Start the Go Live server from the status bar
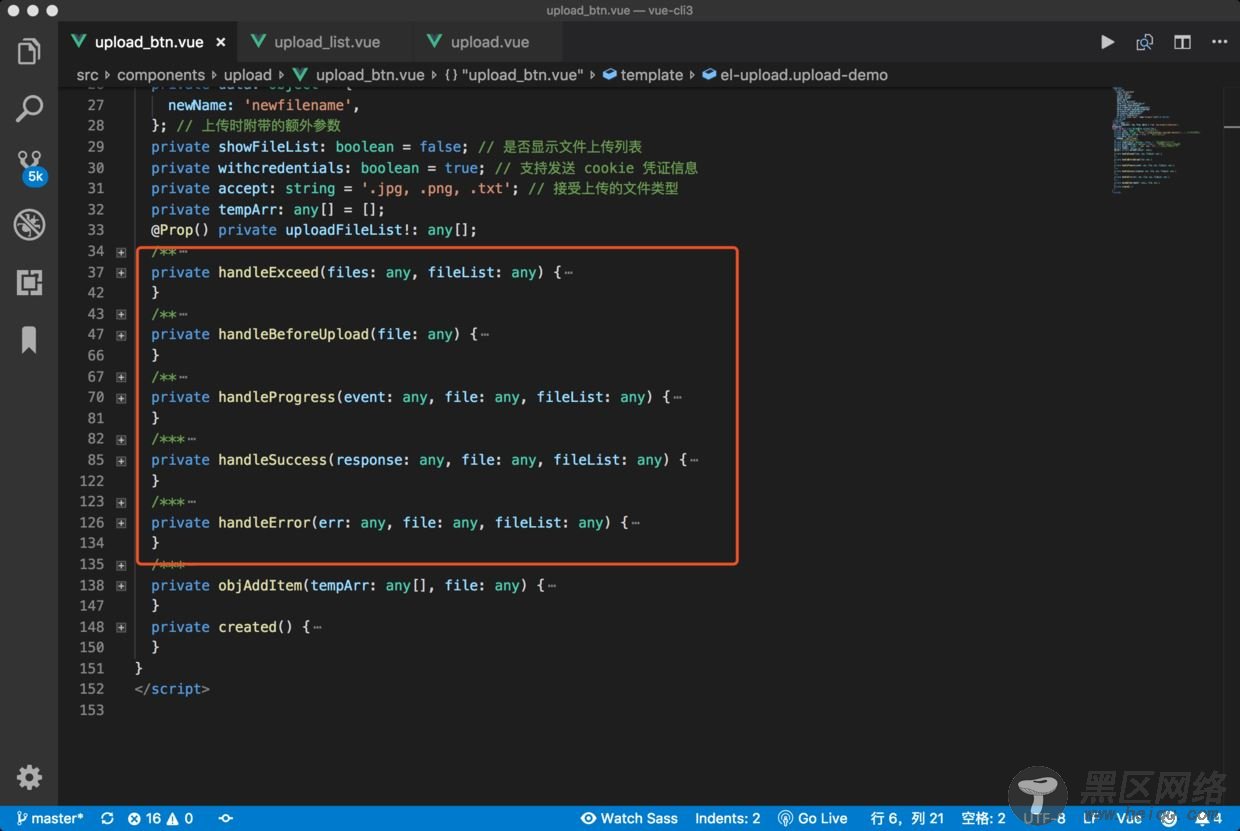This screenshot has width=1240, height=831. 812,818
